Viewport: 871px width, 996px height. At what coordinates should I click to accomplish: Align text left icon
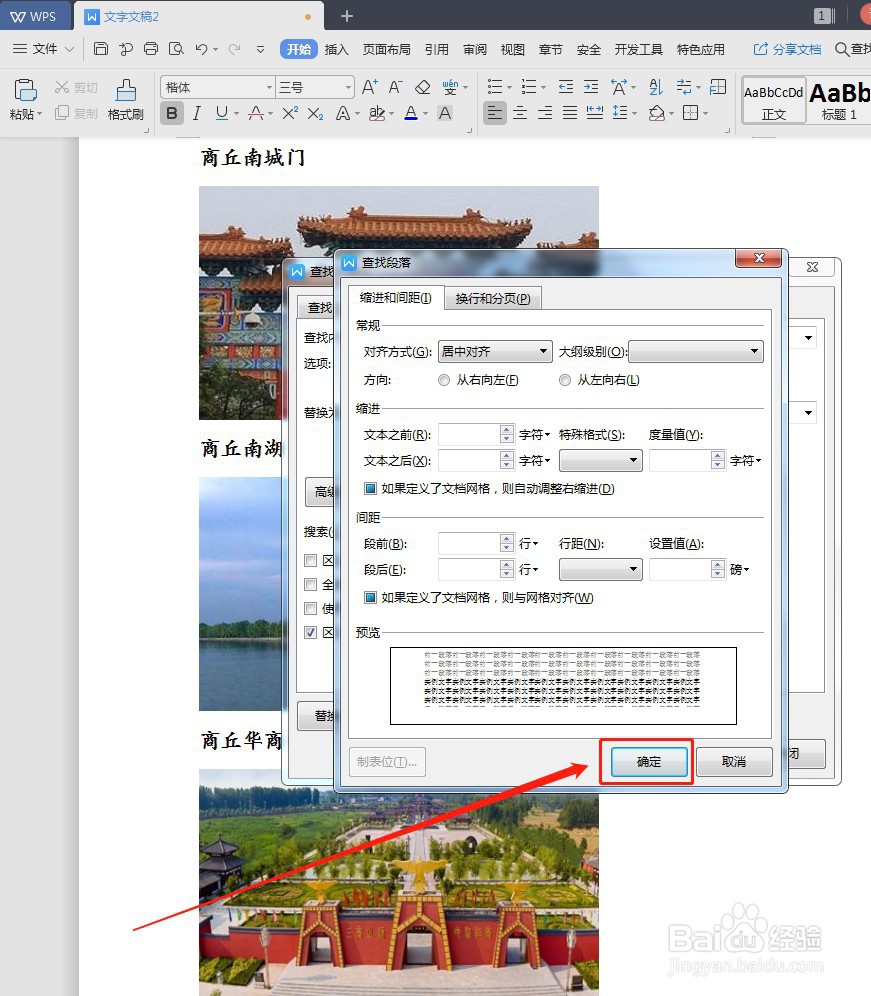tap(495, 113)
